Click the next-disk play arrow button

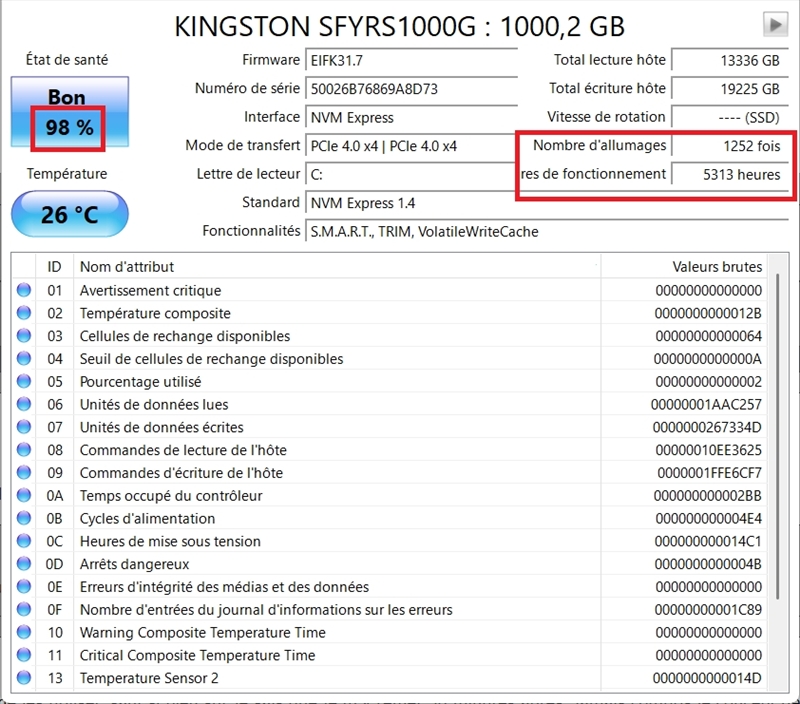(774, 25)
